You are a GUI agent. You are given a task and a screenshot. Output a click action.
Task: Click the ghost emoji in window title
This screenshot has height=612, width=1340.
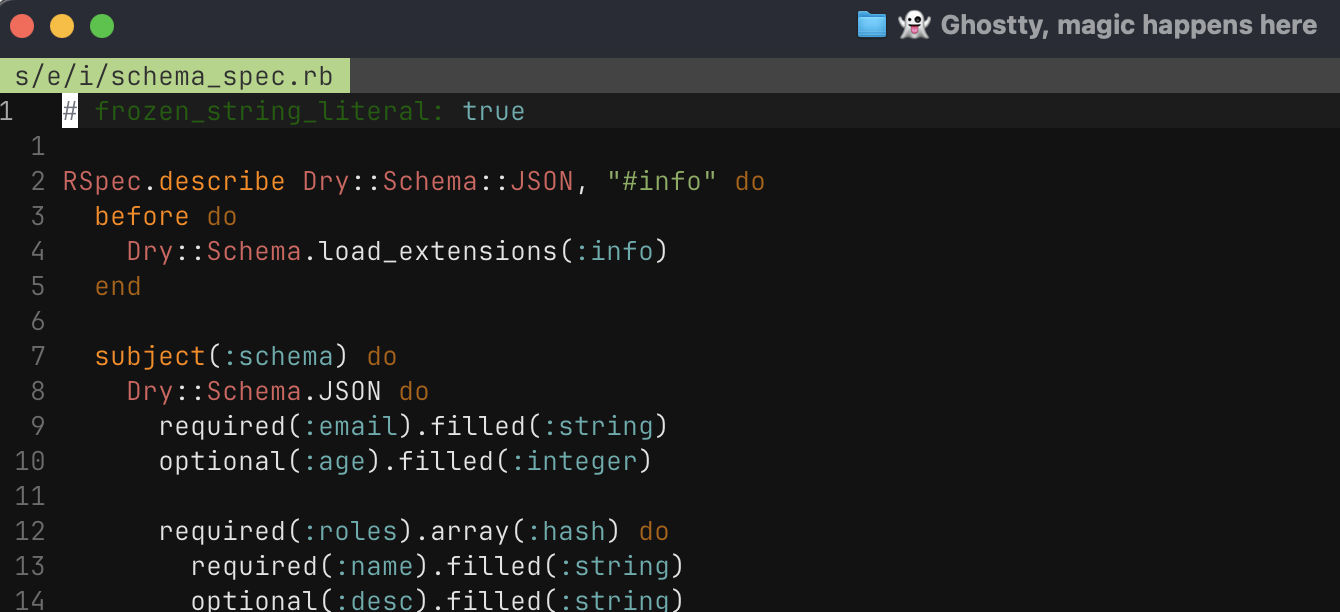pos(913,25)
